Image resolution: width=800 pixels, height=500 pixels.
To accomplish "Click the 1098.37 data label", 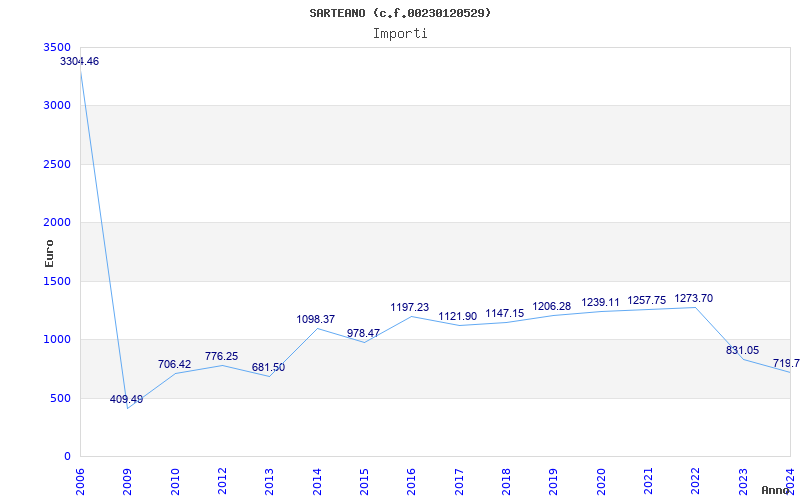I will click(x=316, y=320).
